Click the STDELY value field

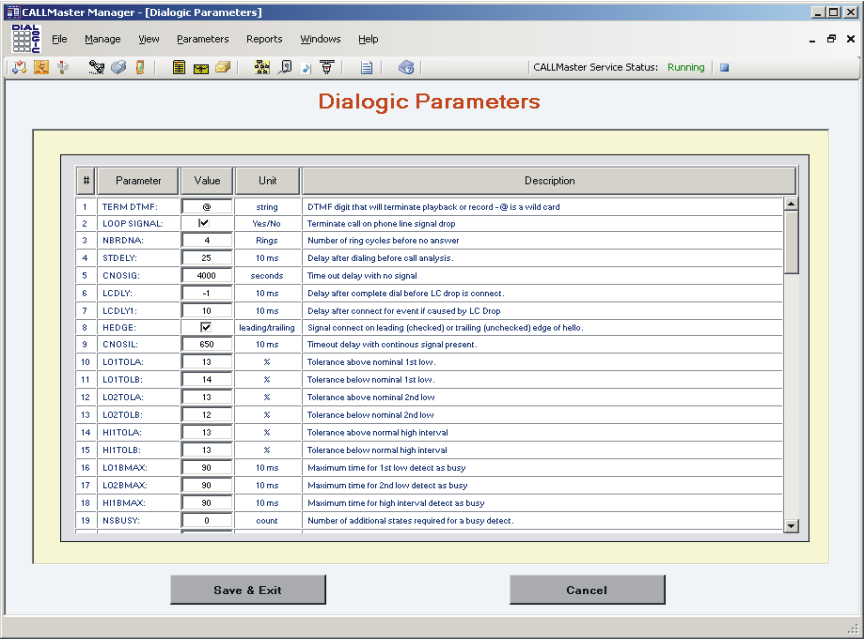click(x=207, y=258)
